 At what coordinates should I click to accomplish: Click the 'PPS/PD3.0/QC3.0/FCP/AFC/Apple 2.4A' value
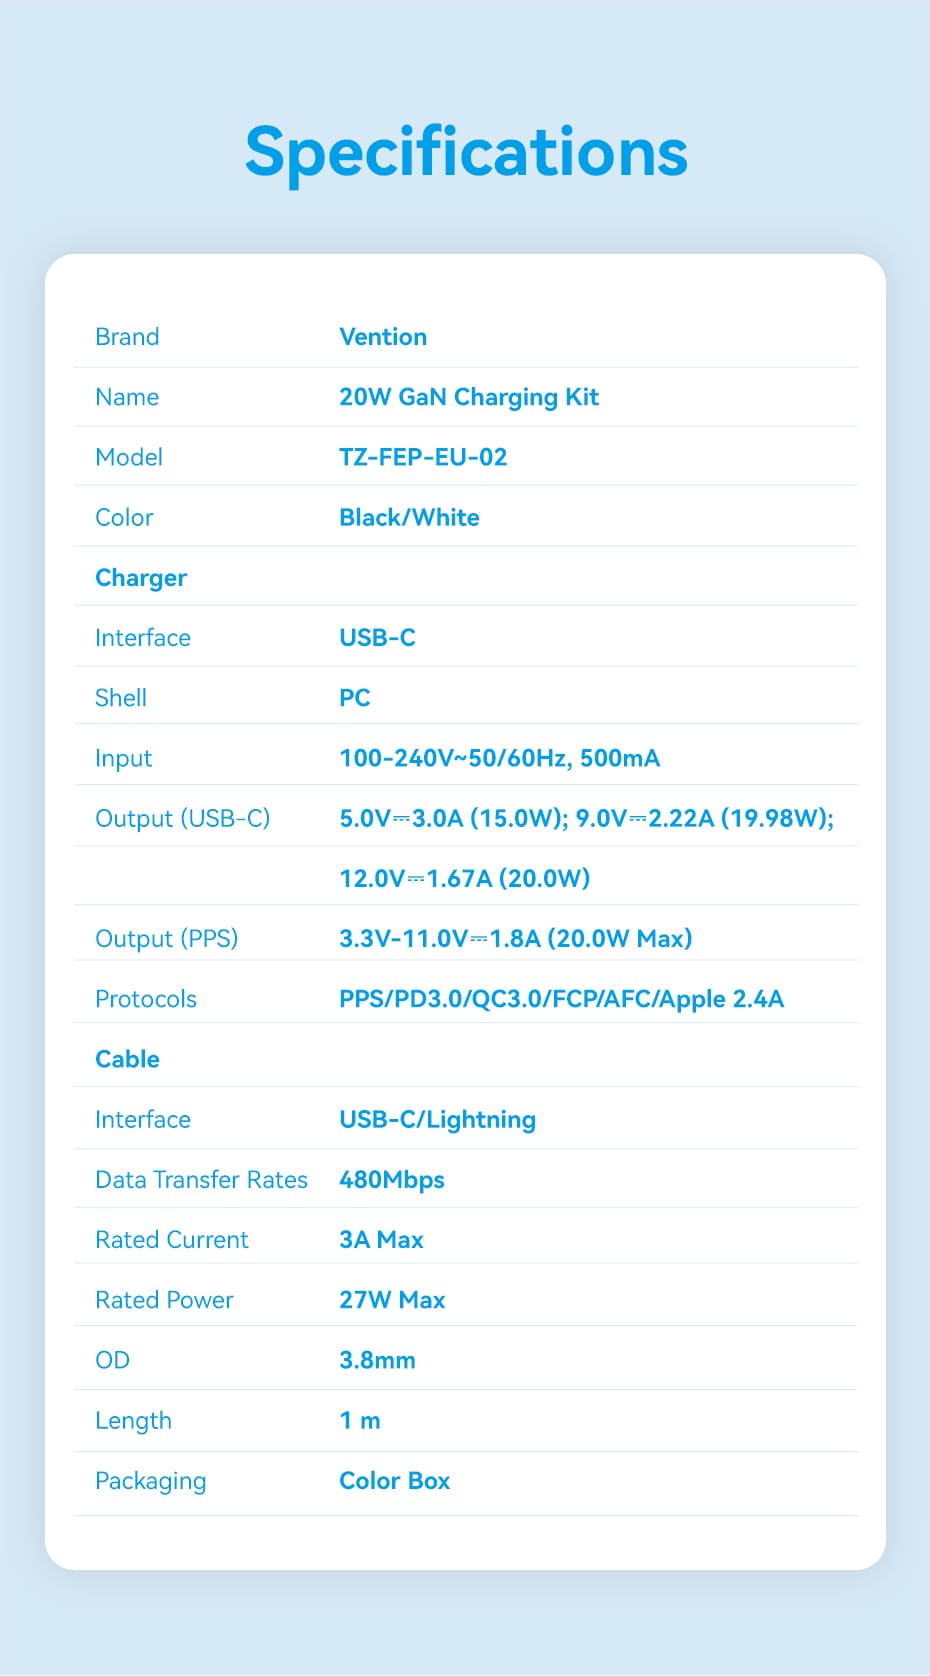(562, 999)
